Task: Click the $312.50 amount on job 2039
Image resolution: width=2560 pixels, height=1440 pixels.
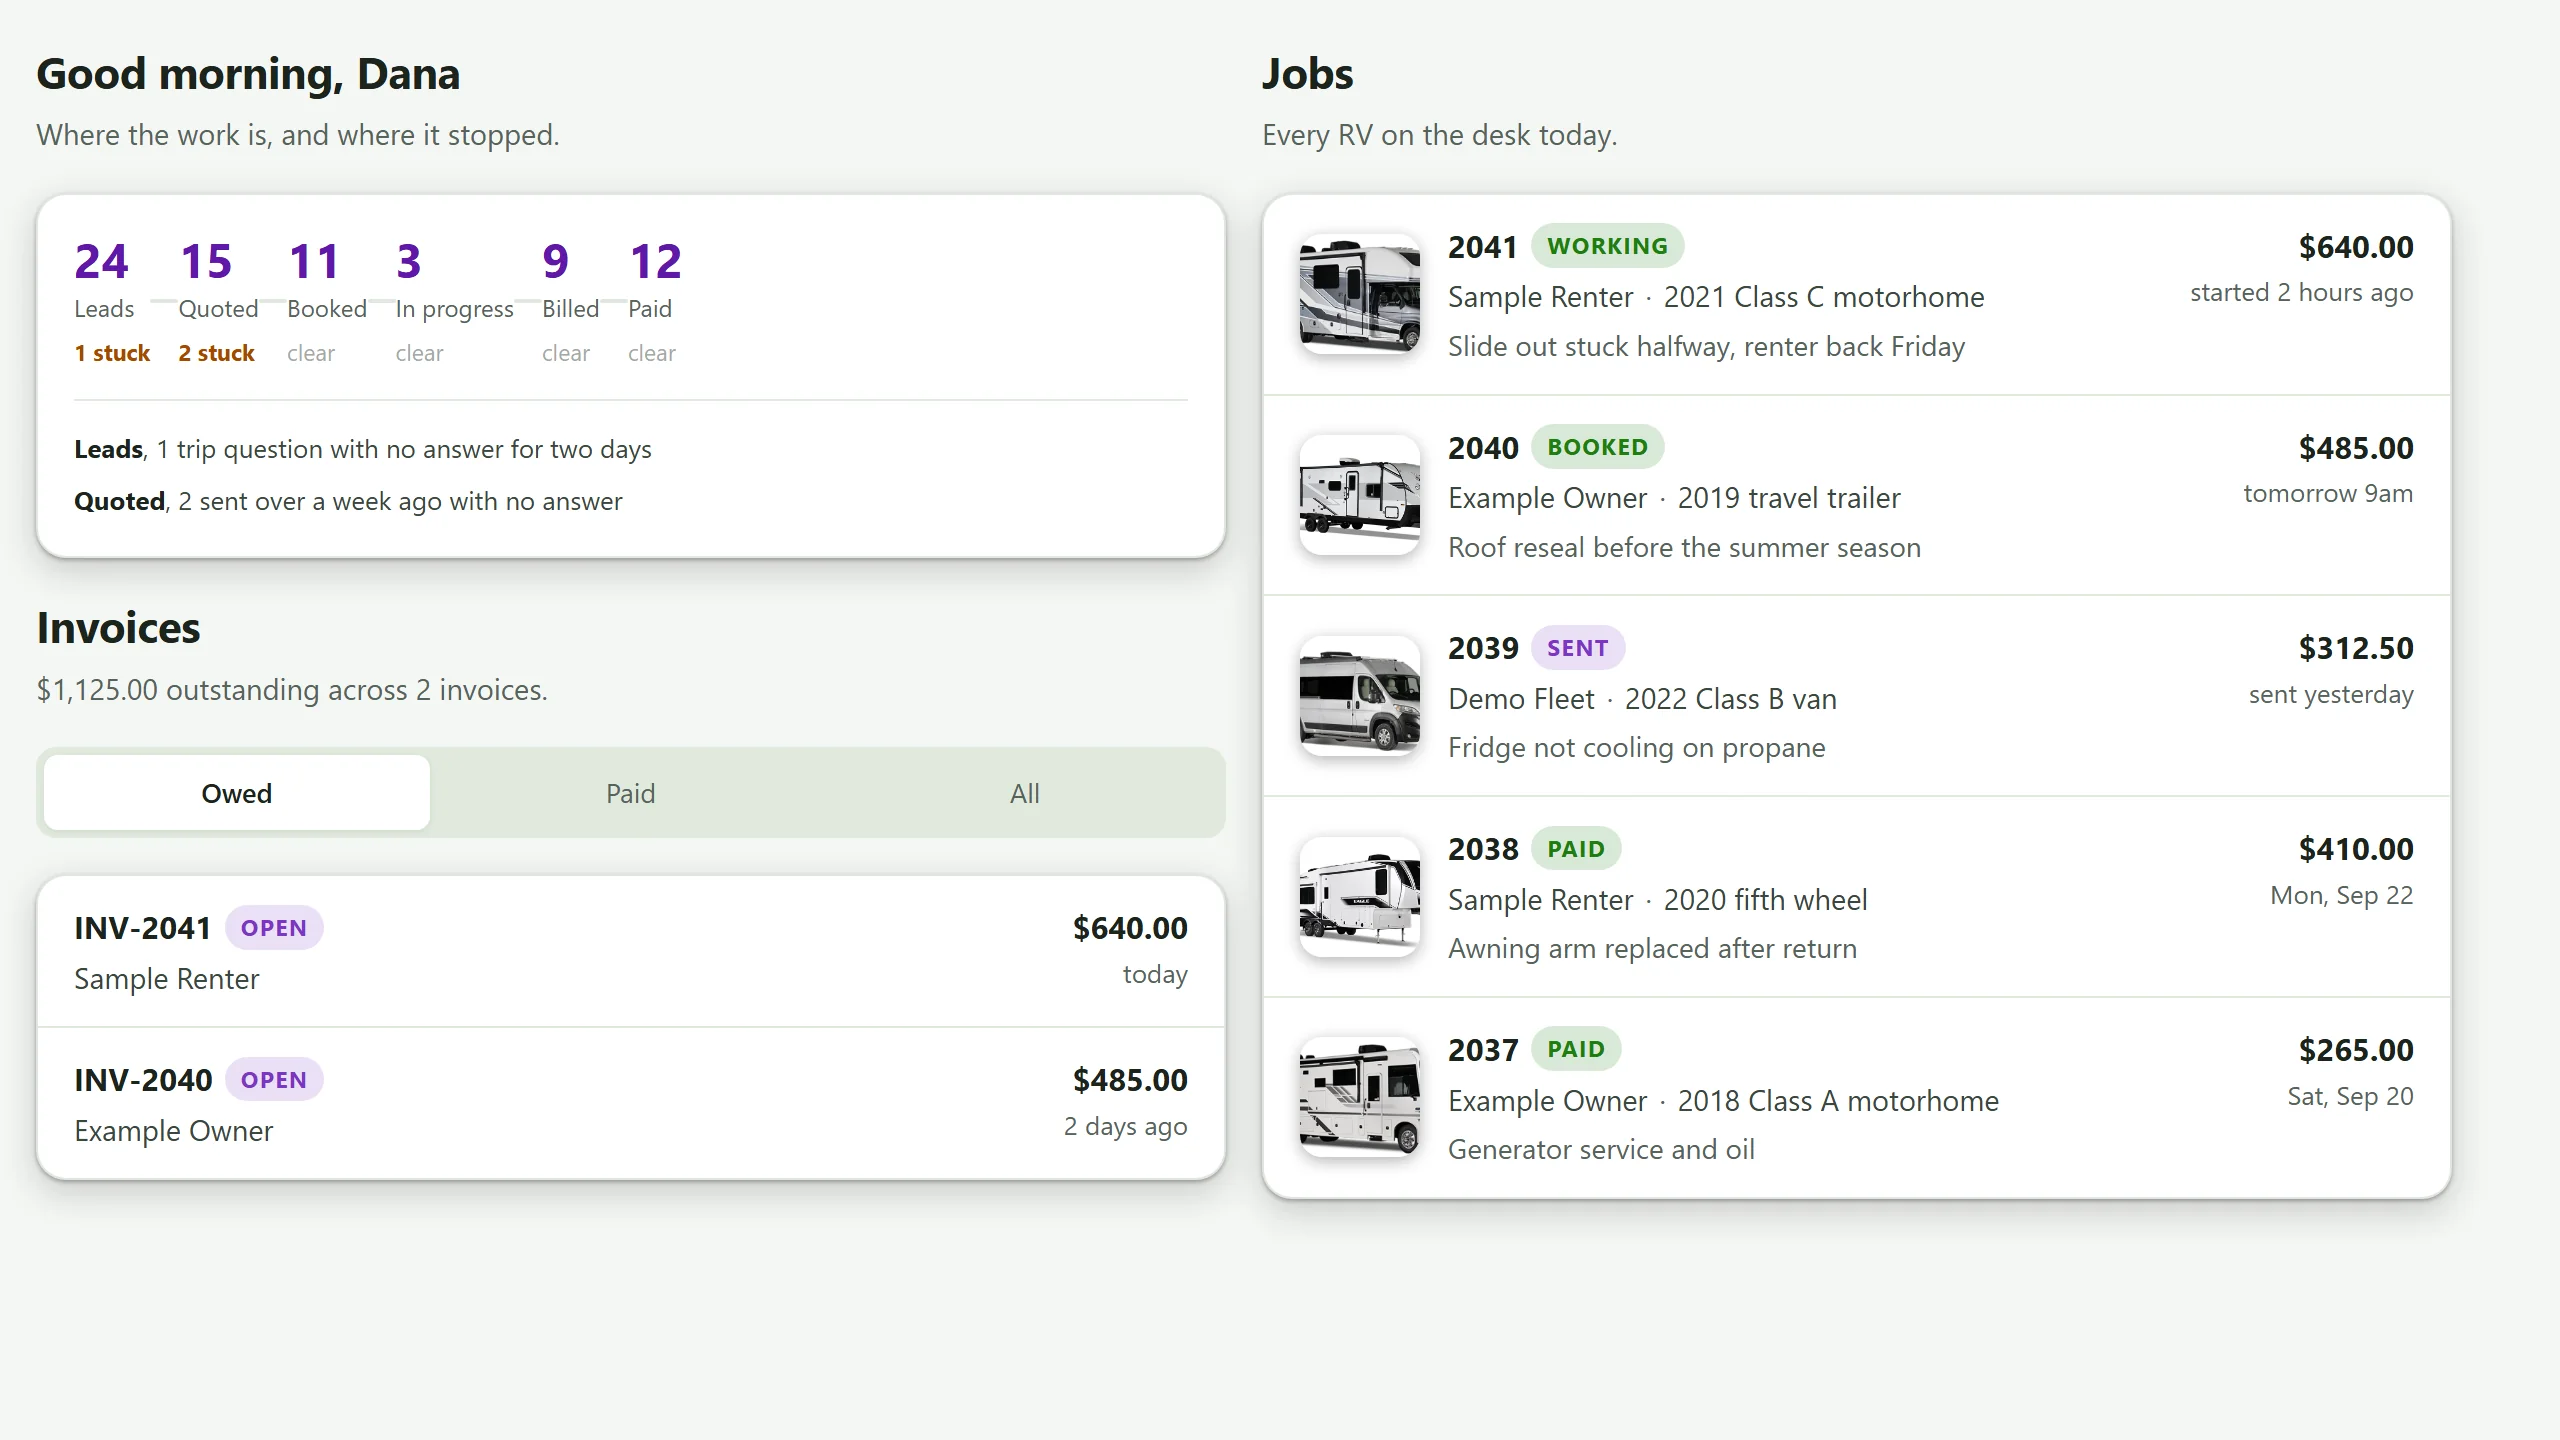Action: click(2355, 648)
